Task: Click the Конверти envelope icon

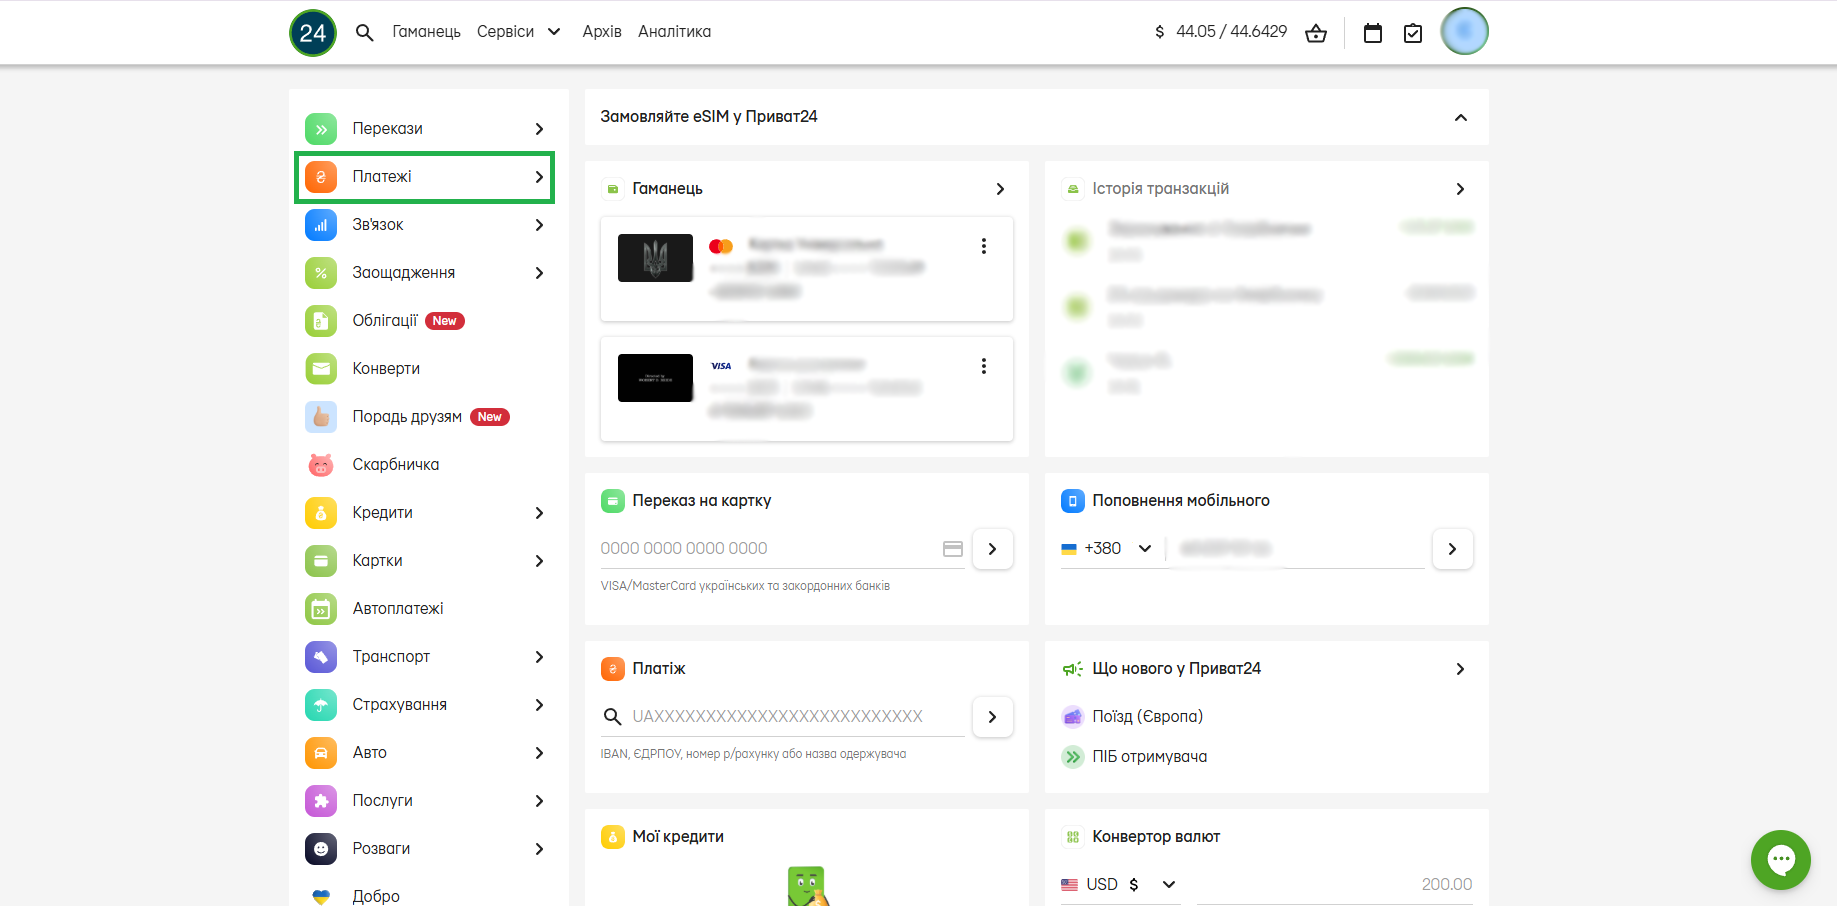Action: 321,369
